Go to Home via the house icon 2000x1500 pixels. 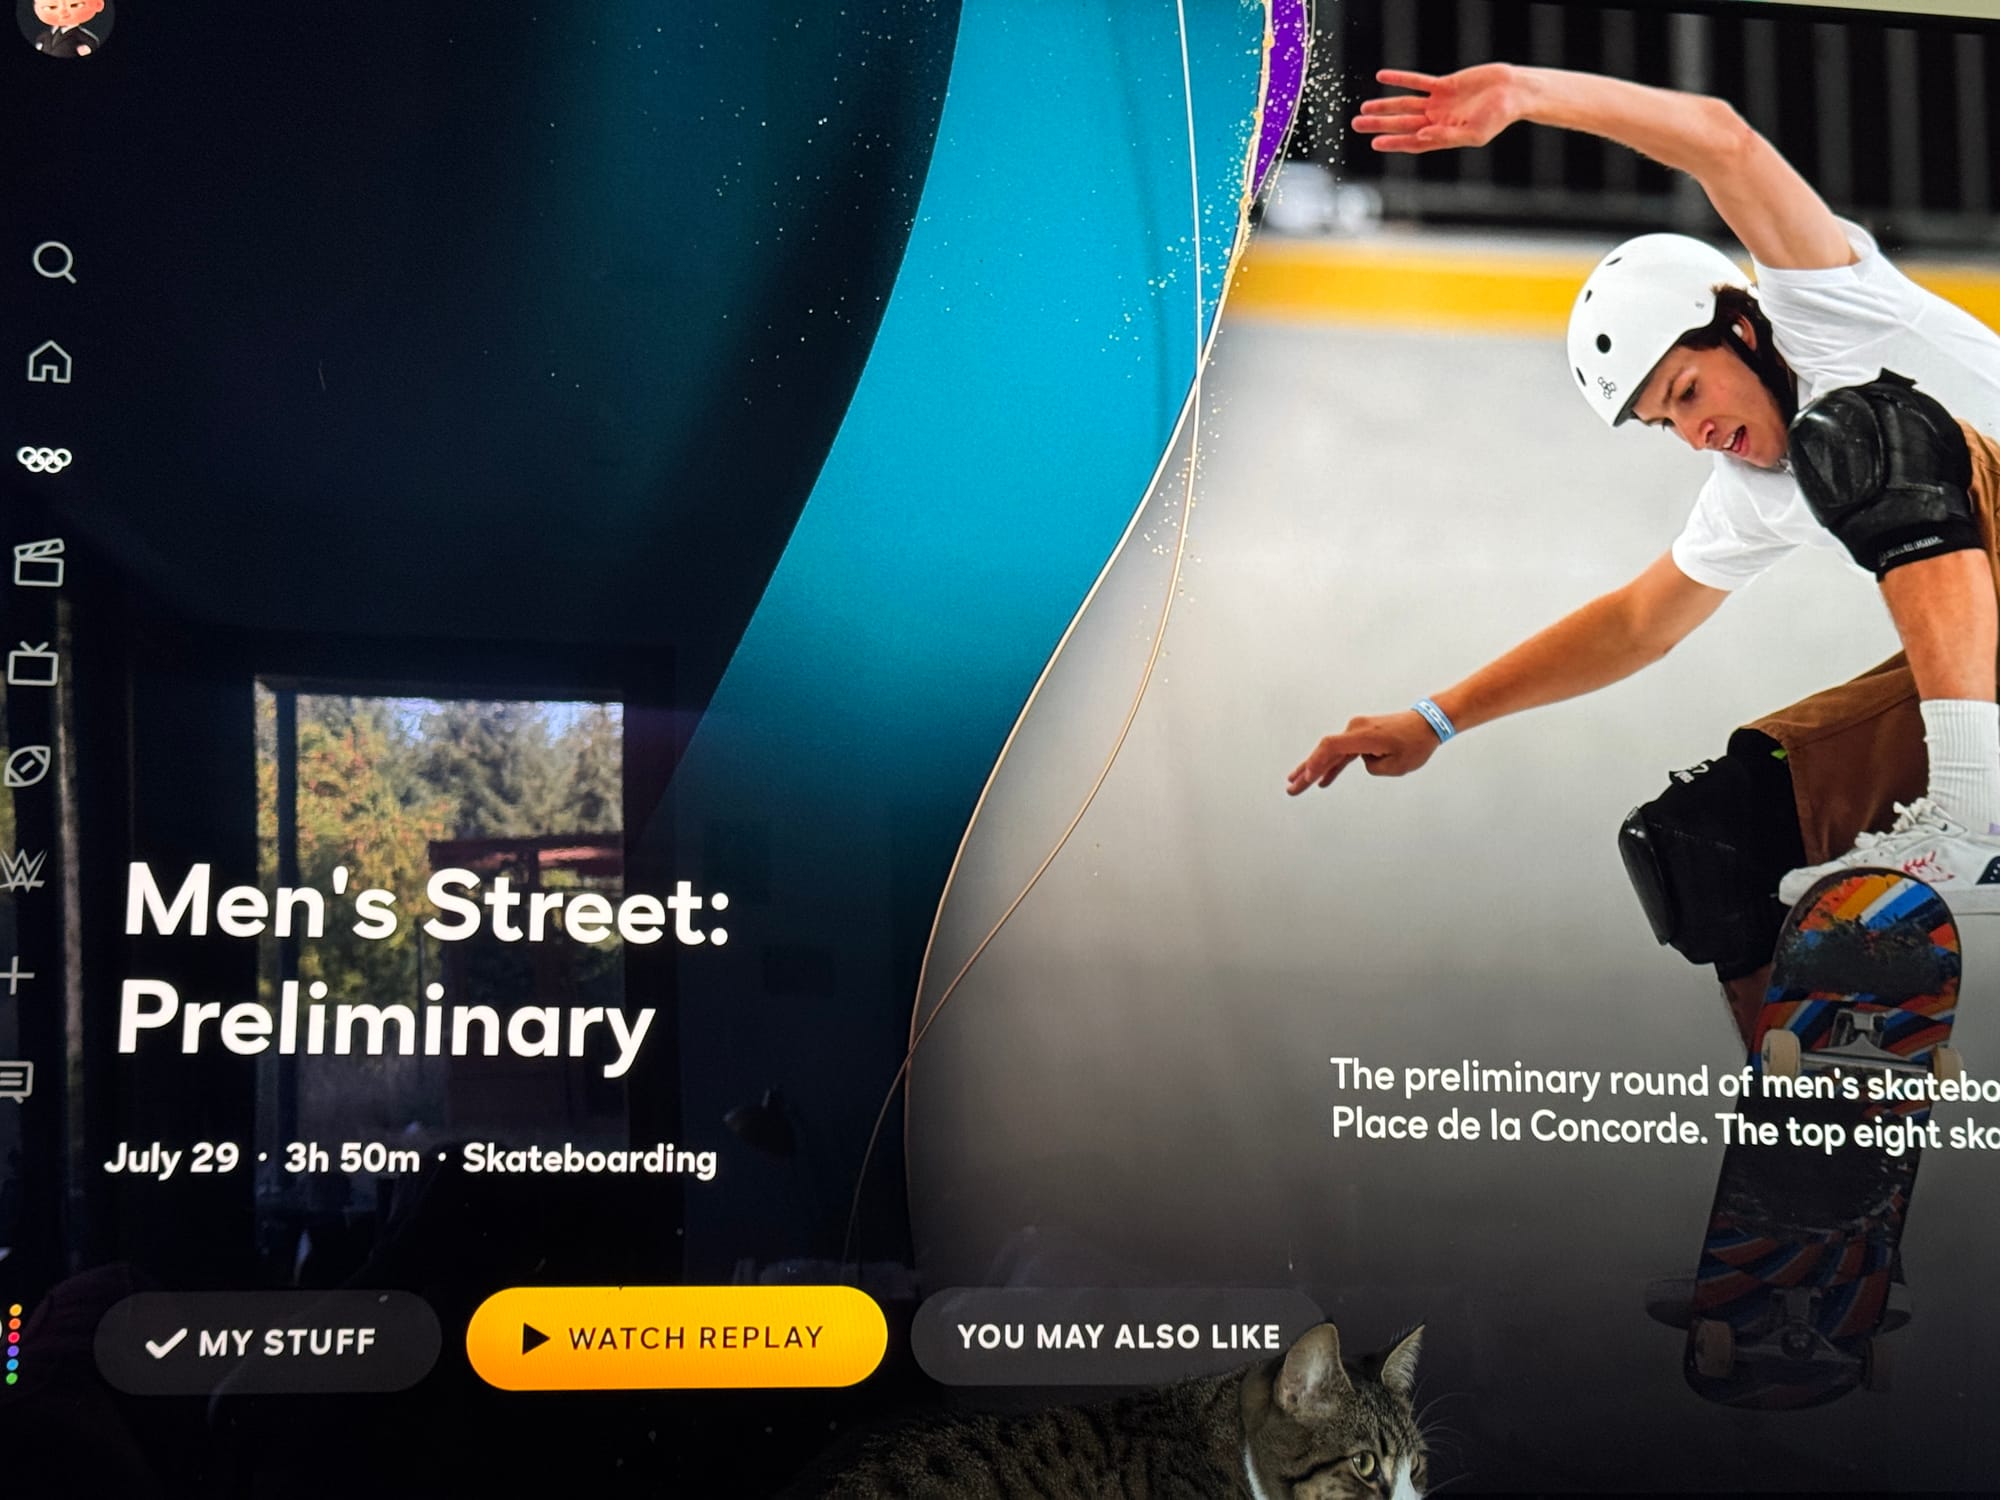click(49, 361)
